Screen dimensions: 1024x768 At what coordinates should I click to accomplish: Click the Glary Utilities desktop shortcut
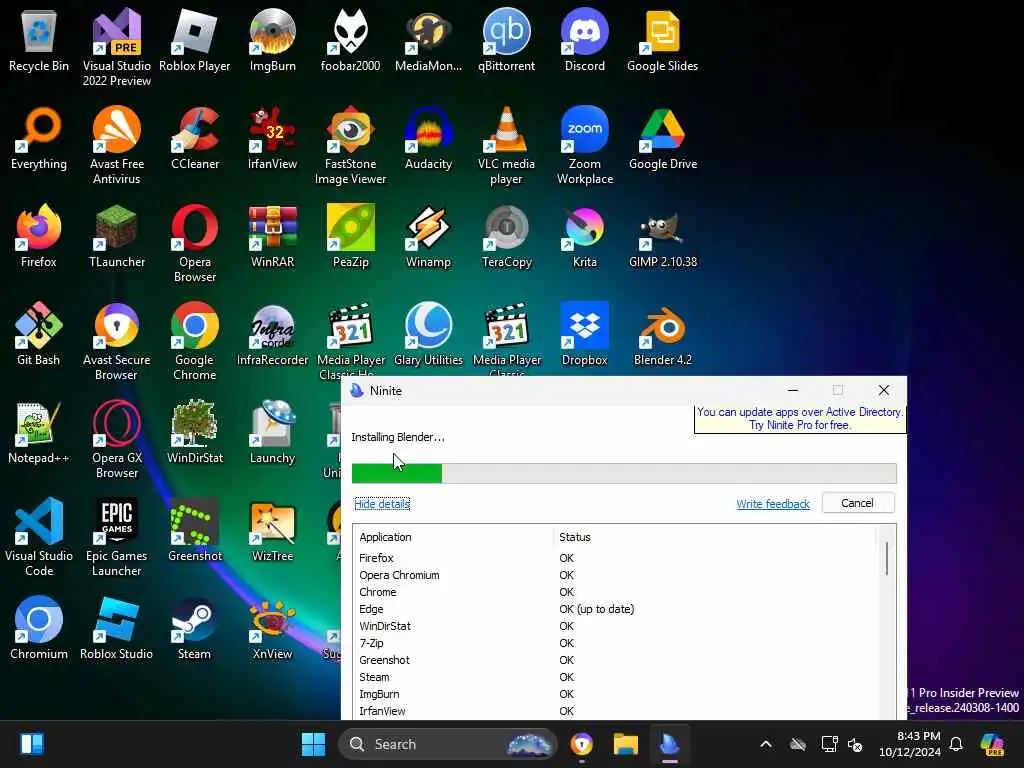[428, 334]
